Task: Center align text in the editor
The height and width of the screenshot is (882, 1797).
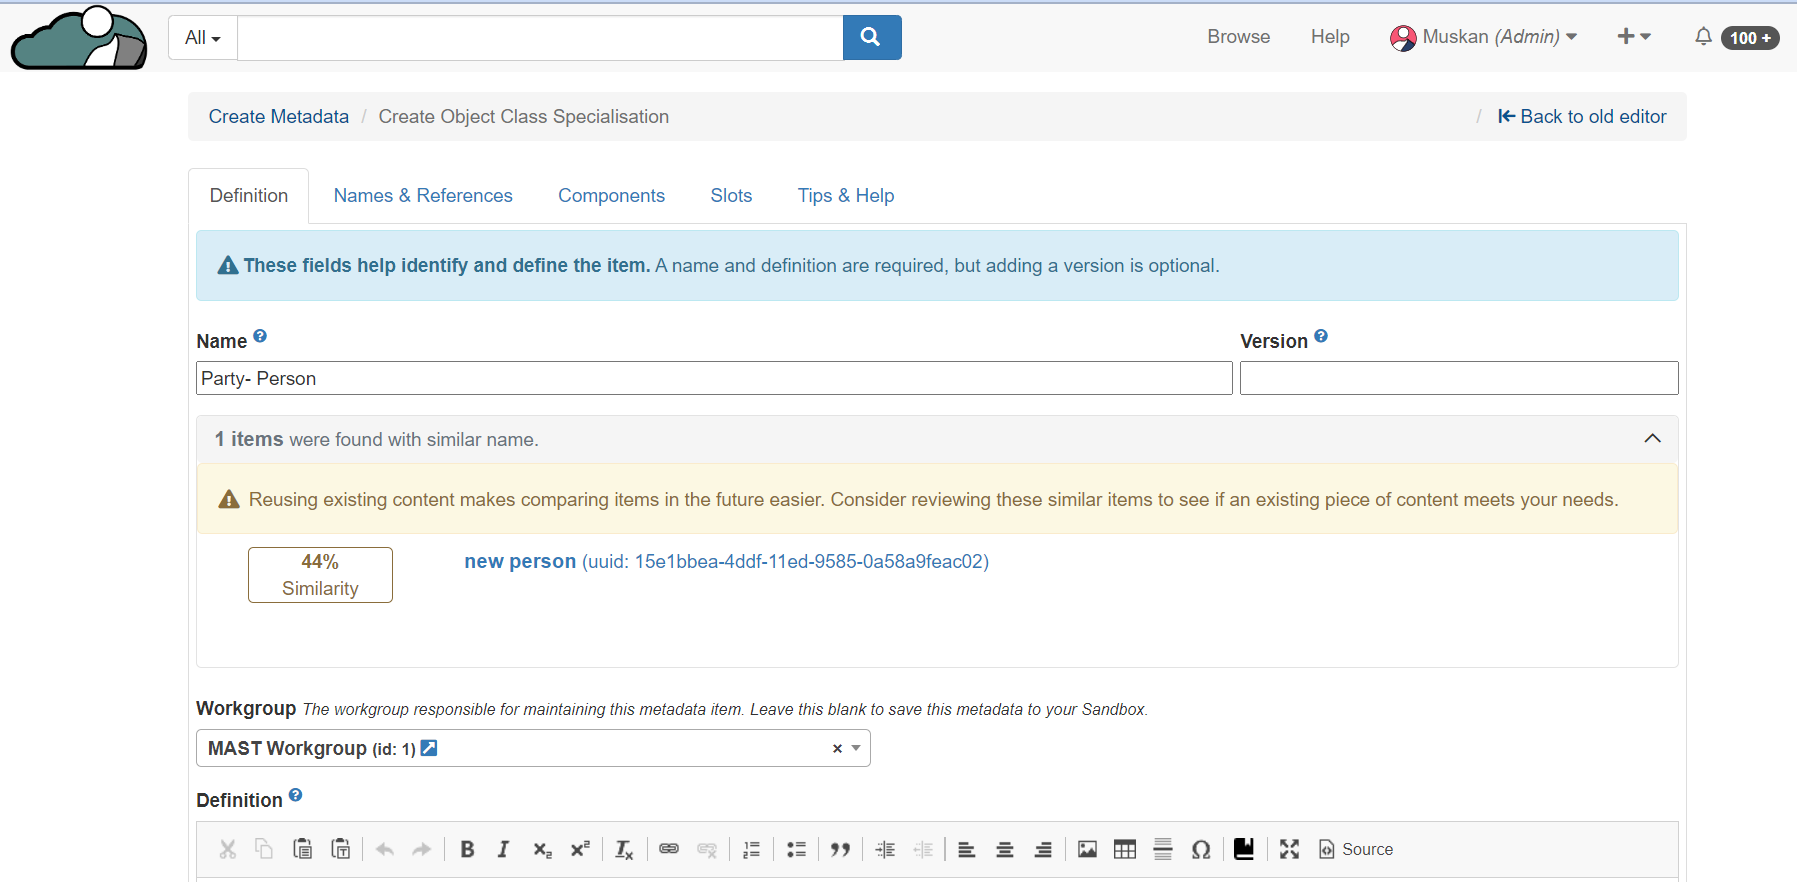Action: coord(1005,849)
